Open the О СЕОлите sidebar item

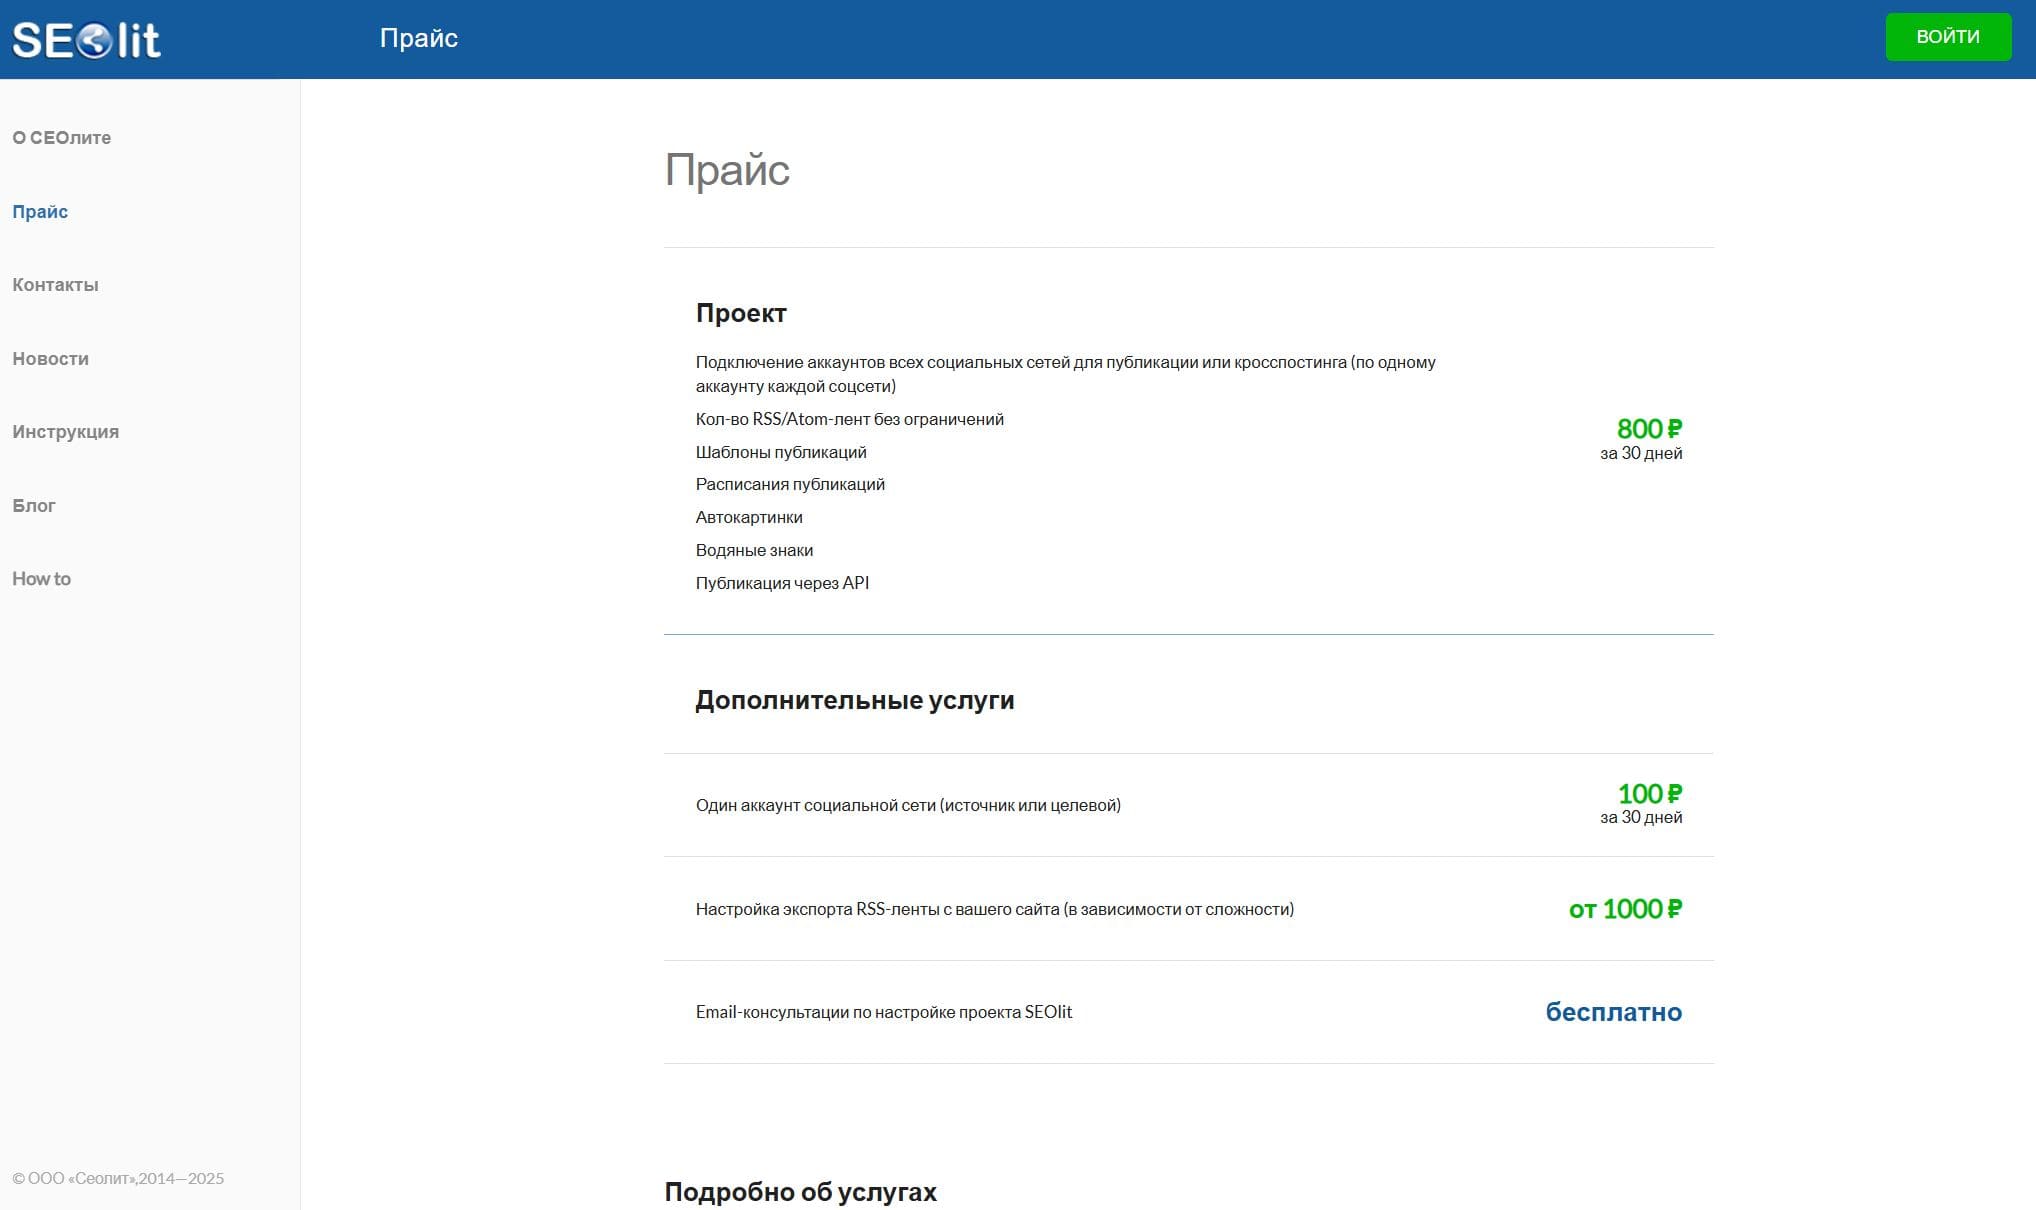point(61,138)
